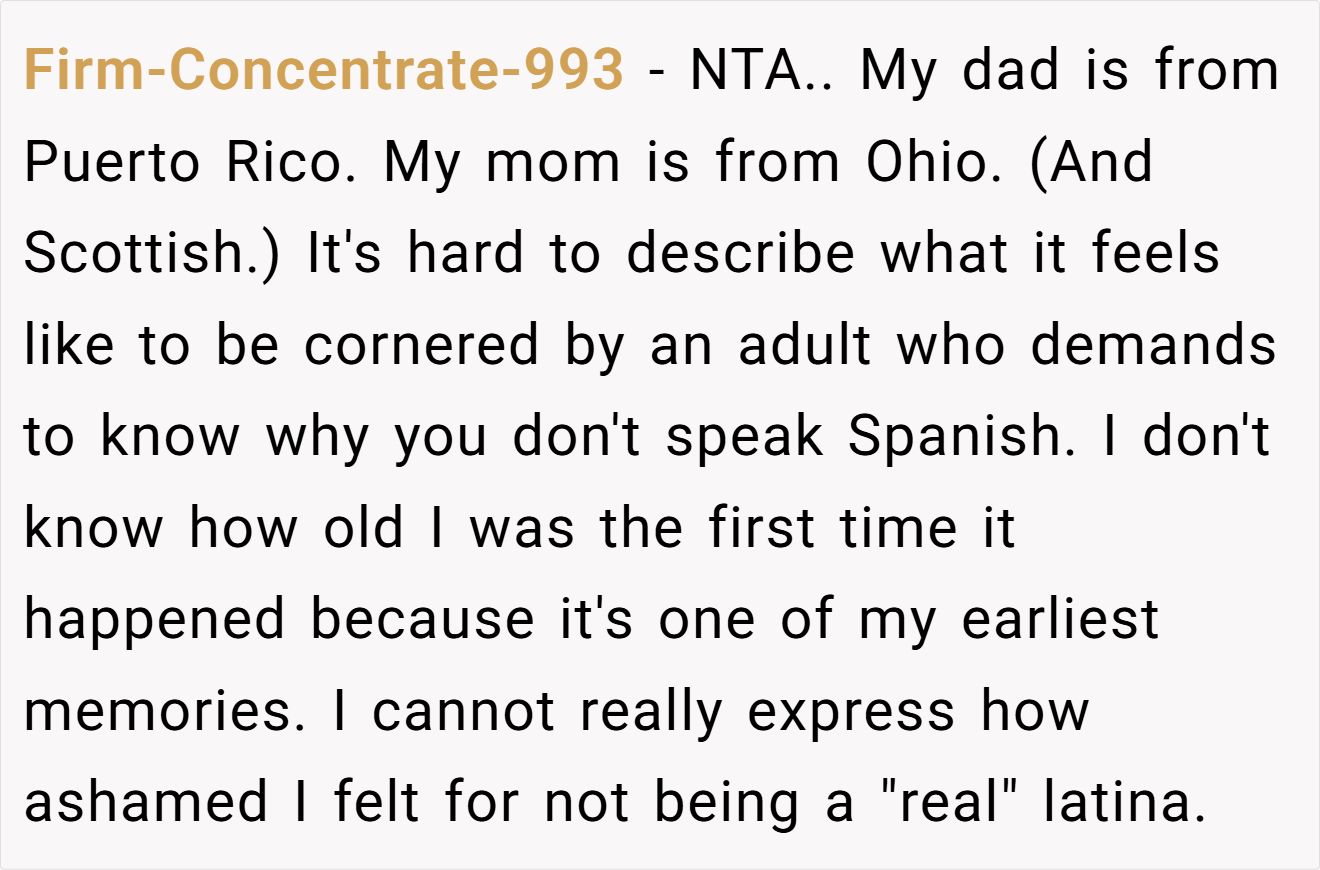This screenshot has width=1320, height=870.
Task: Click the word "demands" at line end
Action: pos(1153,346)
